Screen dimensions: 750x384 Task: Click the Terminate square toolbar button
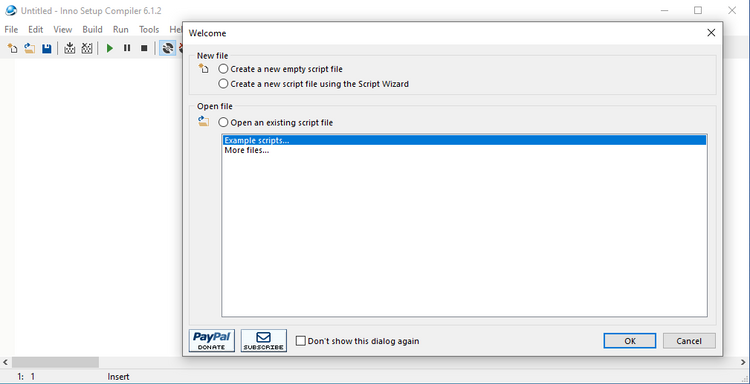[x=143, y=48]
